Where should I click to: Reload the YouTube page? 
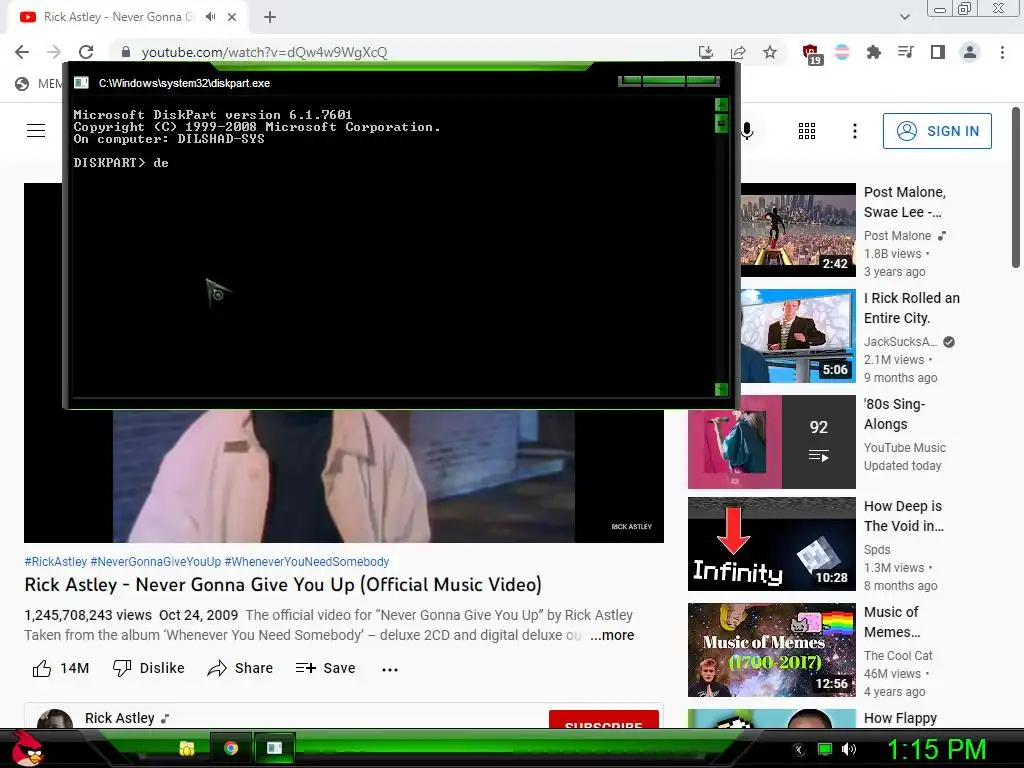(x=86, y=52)
